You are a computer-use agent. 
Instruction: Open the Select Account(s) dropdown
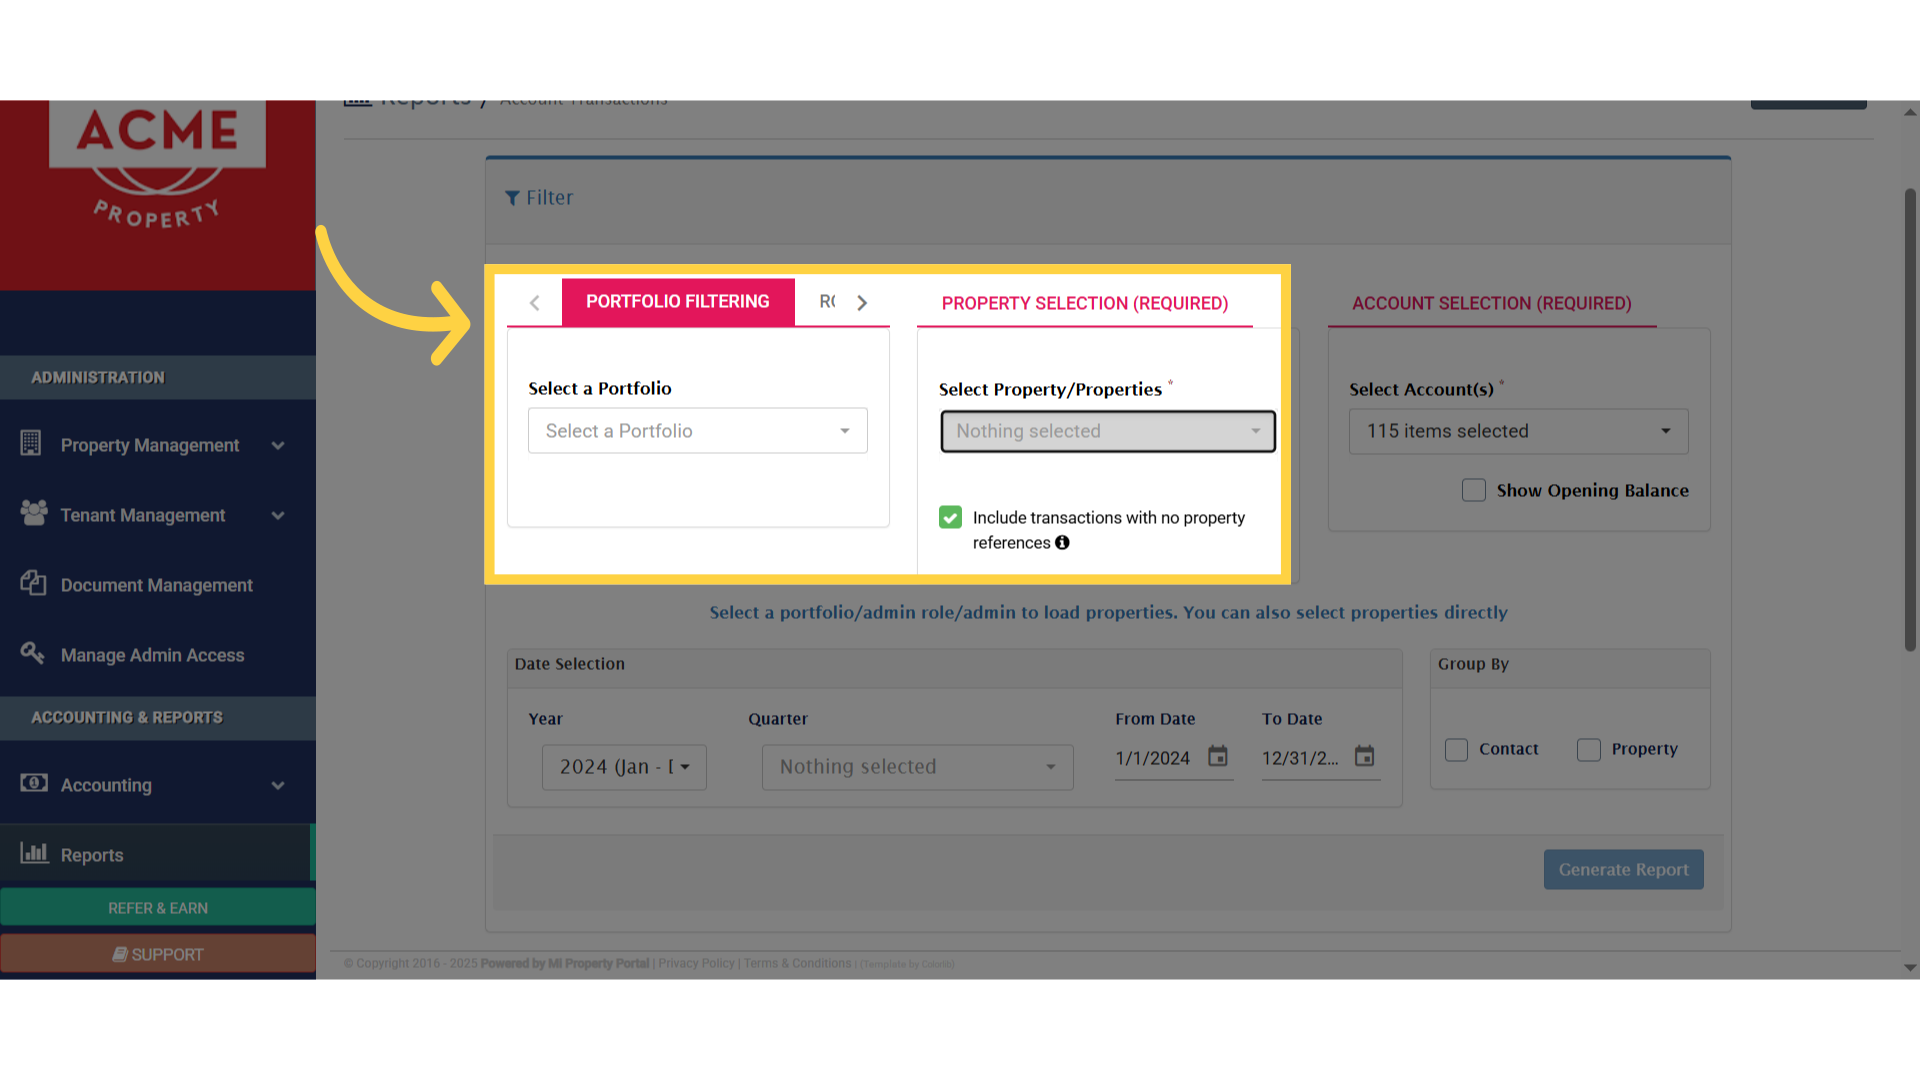[1517, 431]
